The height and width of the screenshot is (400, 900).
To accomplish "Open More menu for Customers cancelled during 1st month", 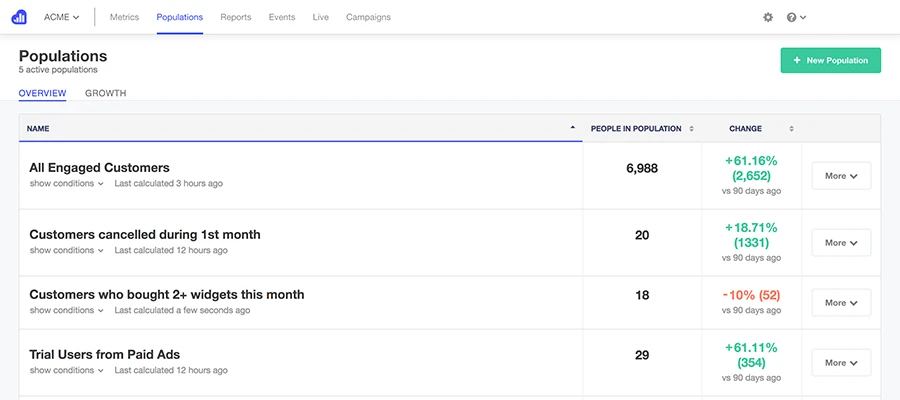I will pos(841,243).
